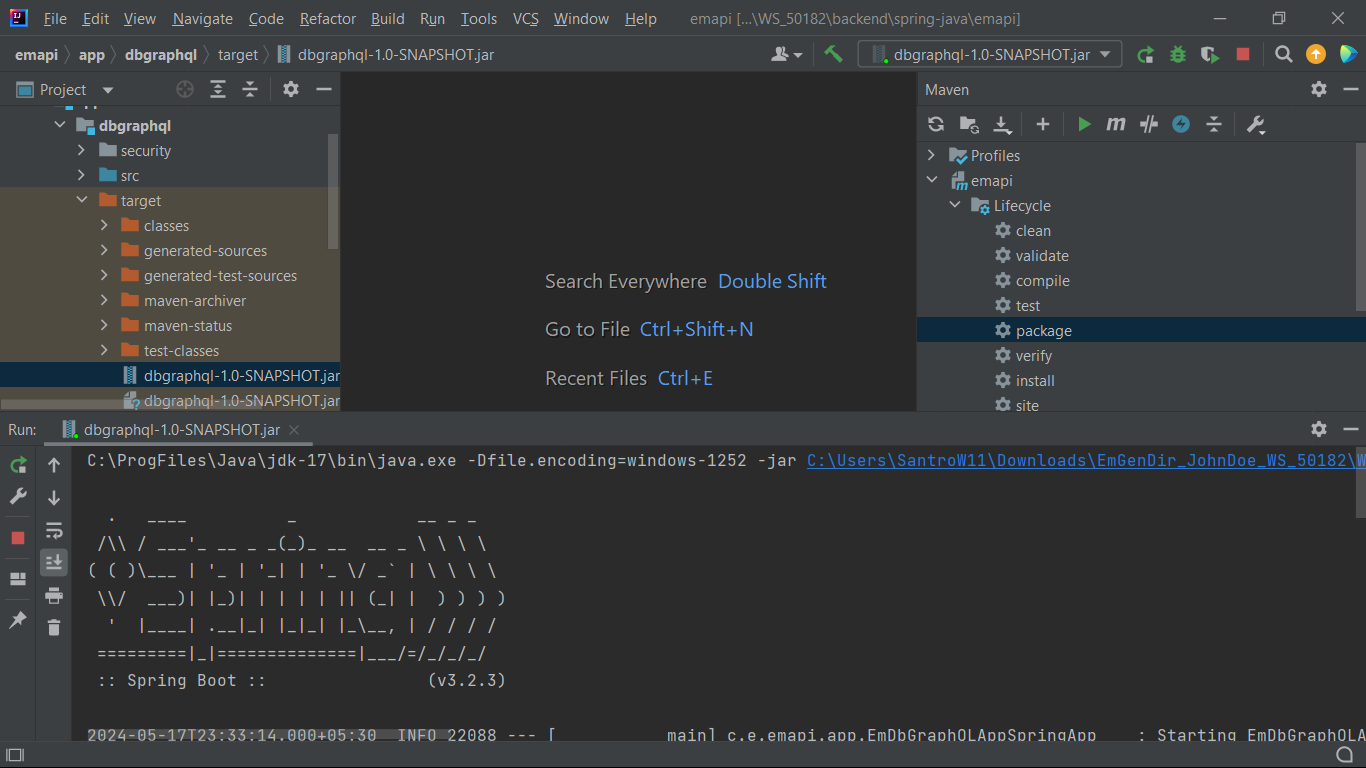Run Maven build with green play icon

click(1084, 124)
